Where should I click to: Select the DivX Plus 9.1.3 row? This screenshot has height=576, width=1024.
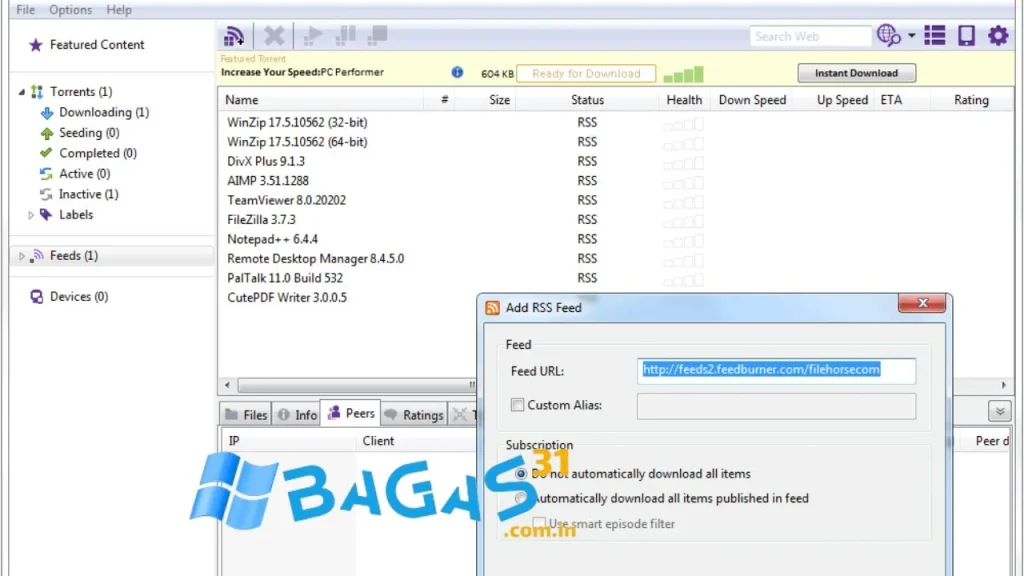coord(616,161)
